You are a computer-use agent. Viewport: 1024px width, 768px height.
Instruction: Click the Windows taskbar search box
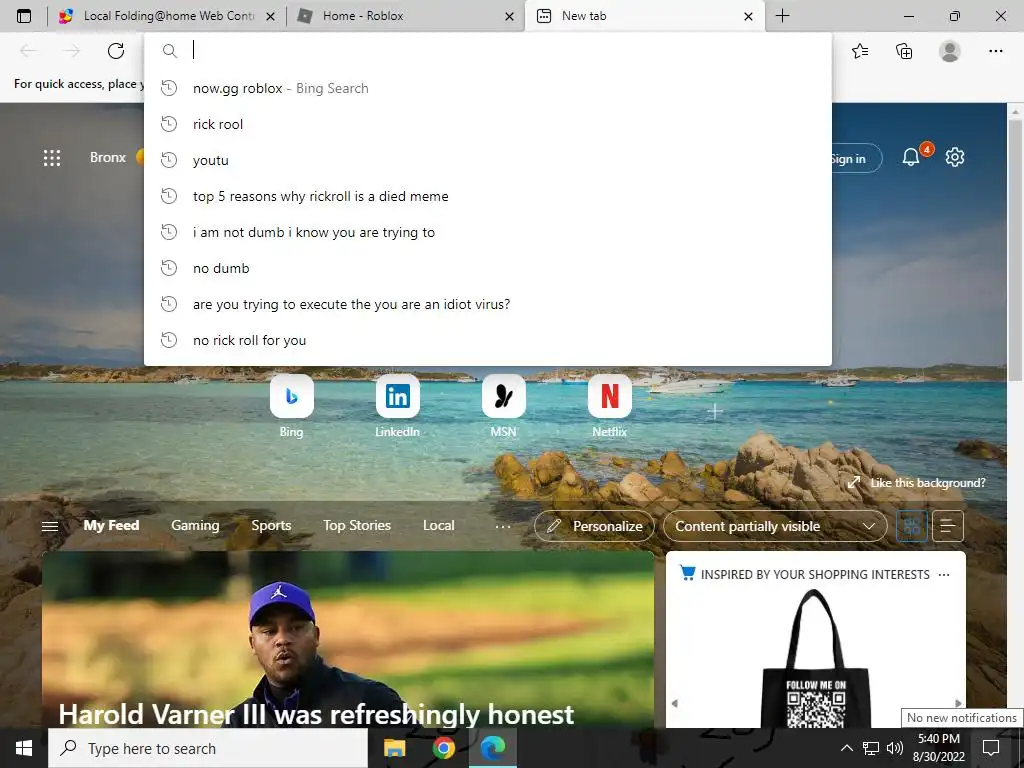(x=208, y=748)
